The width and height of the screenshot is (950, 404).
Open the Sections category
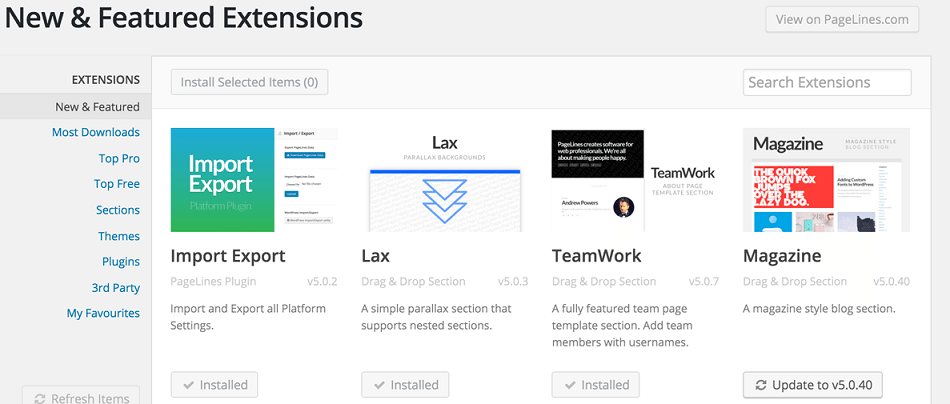(118, 210)
